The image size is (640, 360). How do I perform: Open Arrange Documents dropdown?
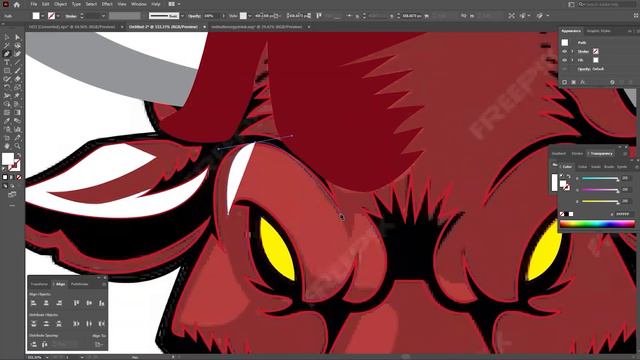pyautogui.click(x=174, y=4)
